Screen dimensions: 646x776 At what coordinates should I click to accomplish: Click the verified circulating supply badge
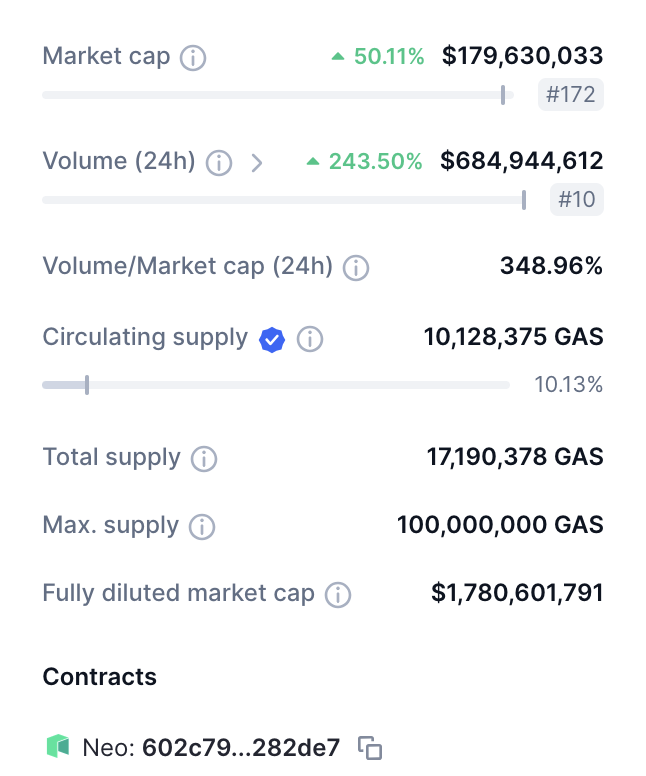point(272,340)
